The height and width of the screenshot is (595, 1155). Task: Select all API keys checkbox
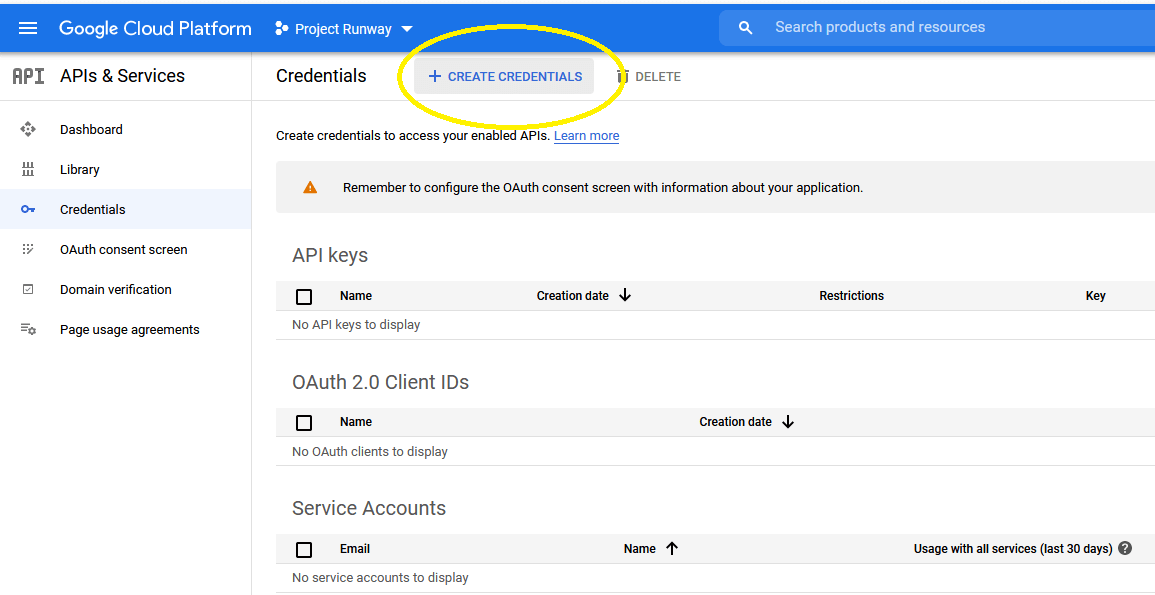coord(303,297)
